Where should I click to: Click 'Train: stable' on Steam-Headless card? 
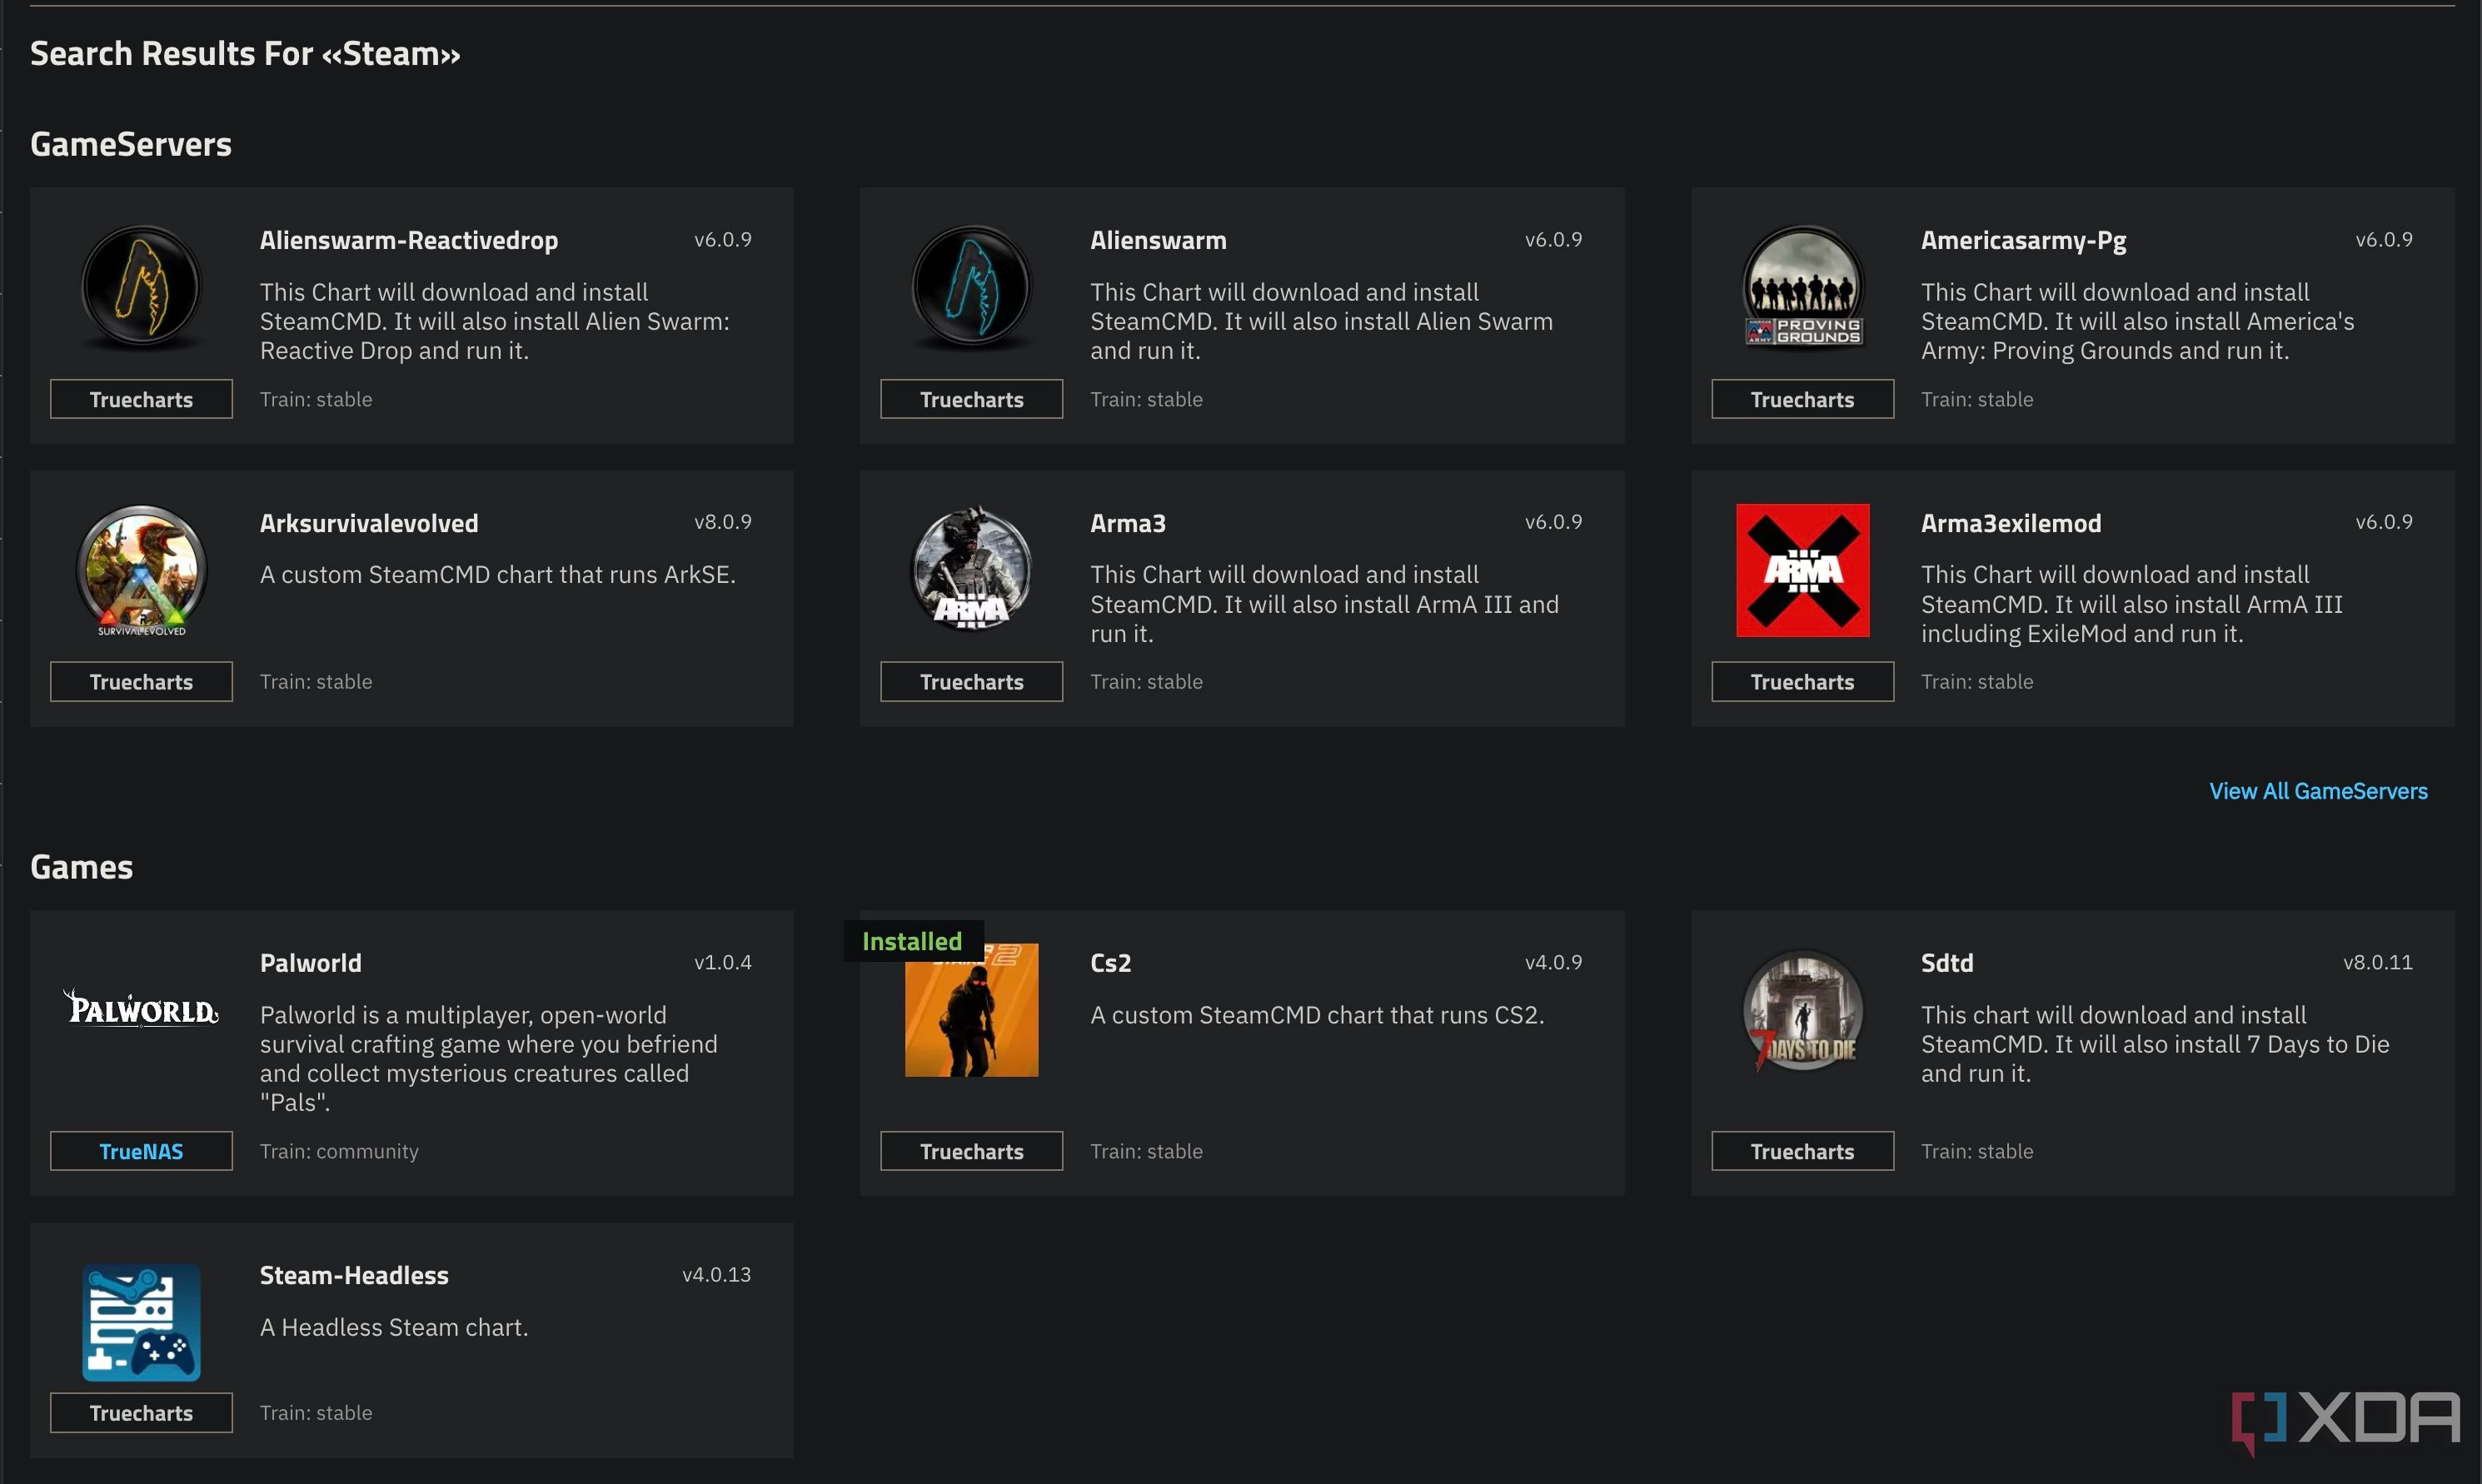coord(316,1413)
